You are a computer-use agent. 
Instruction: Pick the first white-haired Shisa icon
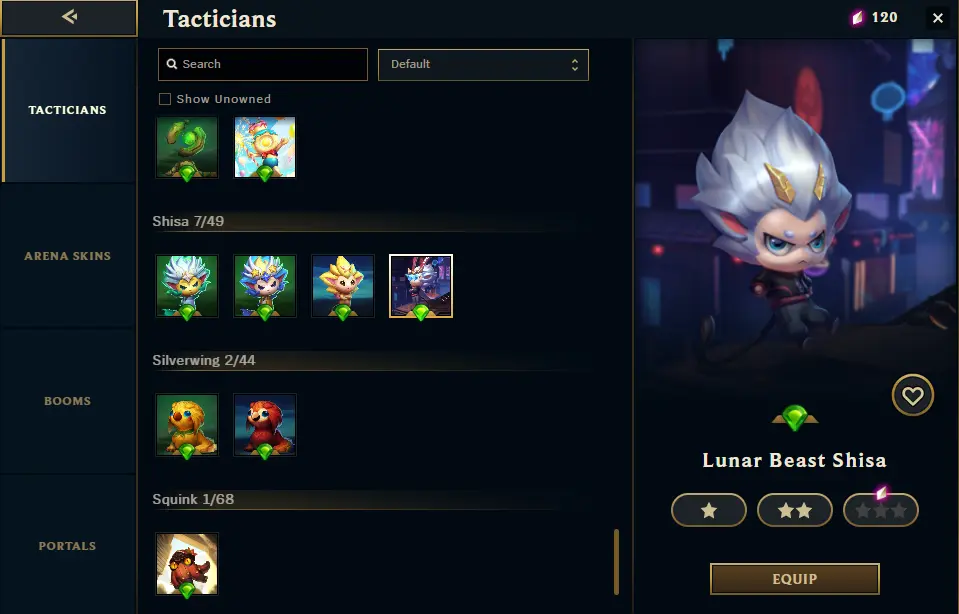[x=187, y=286]
